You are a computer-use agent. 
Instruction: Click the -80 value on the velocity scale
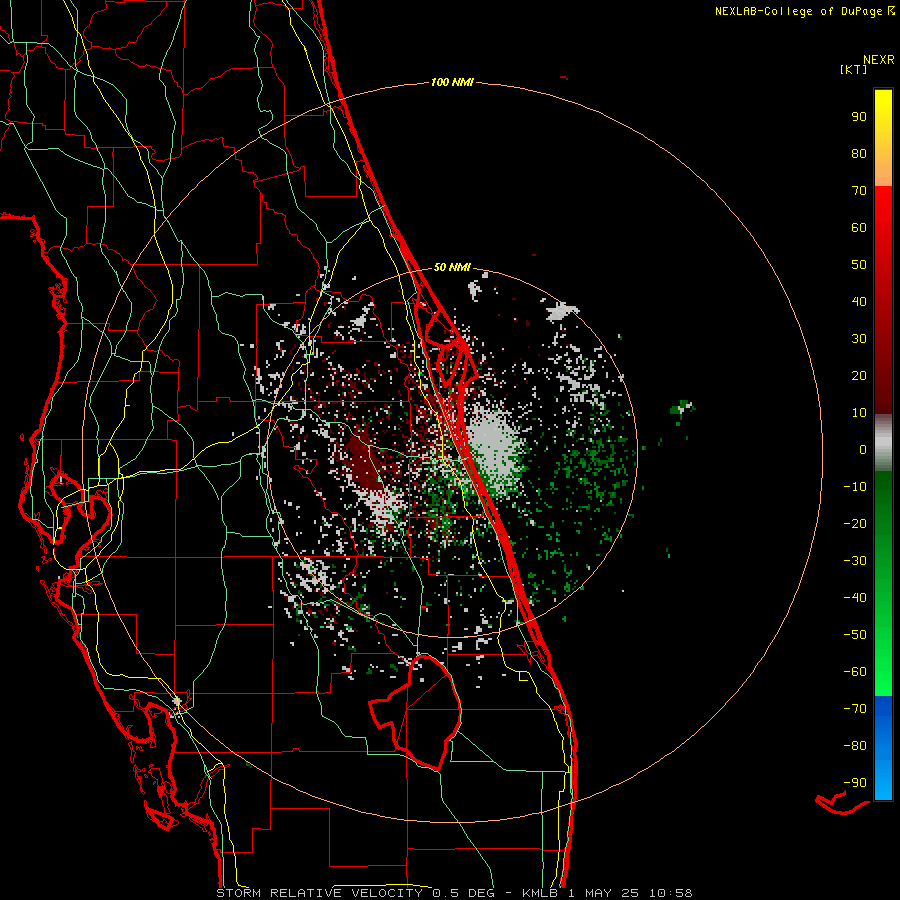pos(855,746)
